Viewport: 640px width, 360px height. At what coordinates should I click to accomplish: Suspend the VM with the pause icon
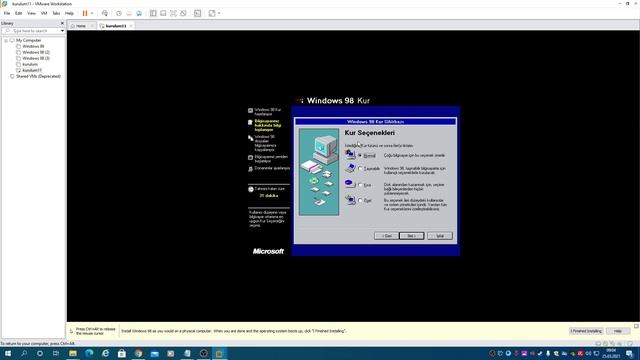[x=85, y=13]
